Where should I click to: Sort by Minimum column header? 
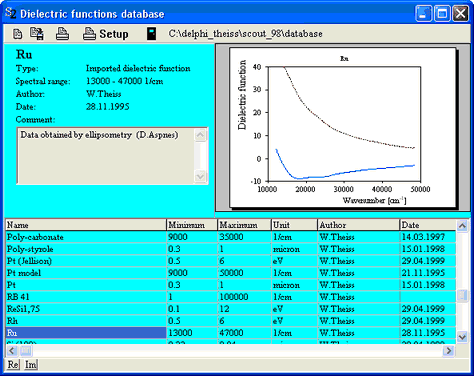tap(192, 225)
